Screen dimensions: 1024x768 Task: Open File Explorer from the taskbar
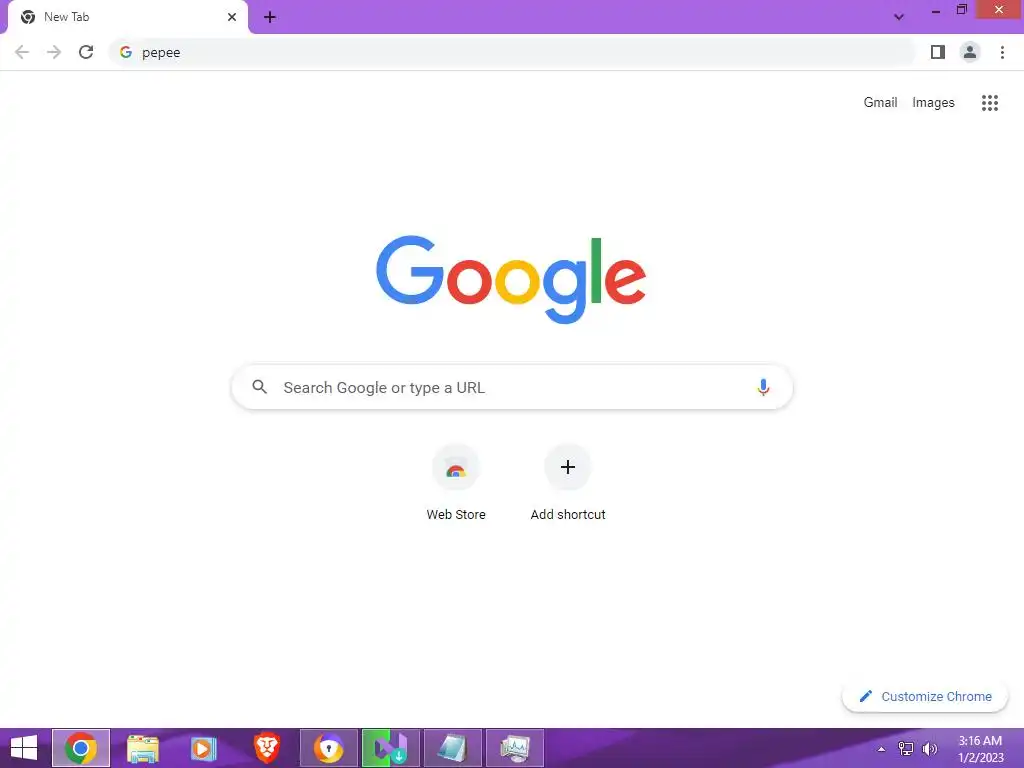pyautogui.click(x=143, y=748)
